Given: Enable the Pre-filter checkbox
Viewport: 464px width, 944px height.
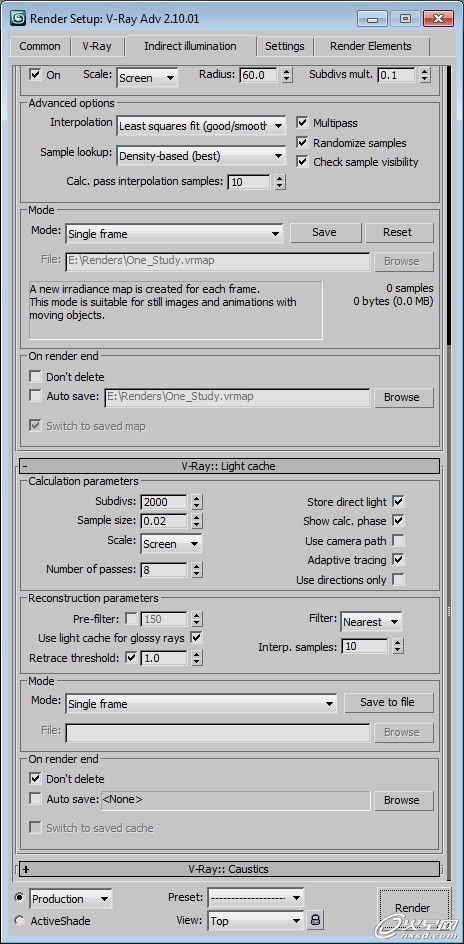Looking at the screenshot, I should (131, 618).
